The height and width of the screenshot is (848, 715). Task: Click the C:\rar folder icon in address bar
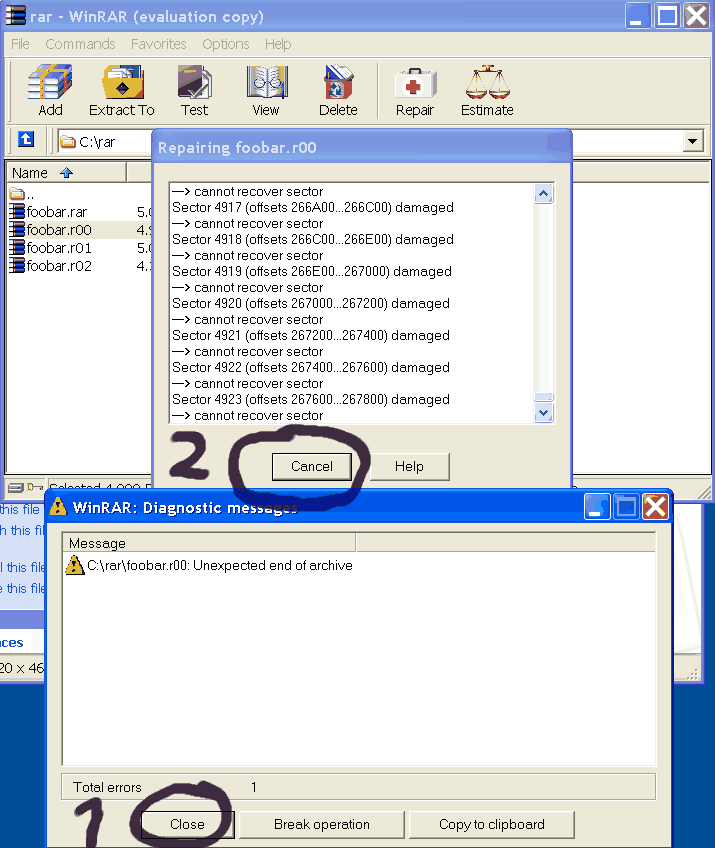pyautogui.click(x=68, y=142)
